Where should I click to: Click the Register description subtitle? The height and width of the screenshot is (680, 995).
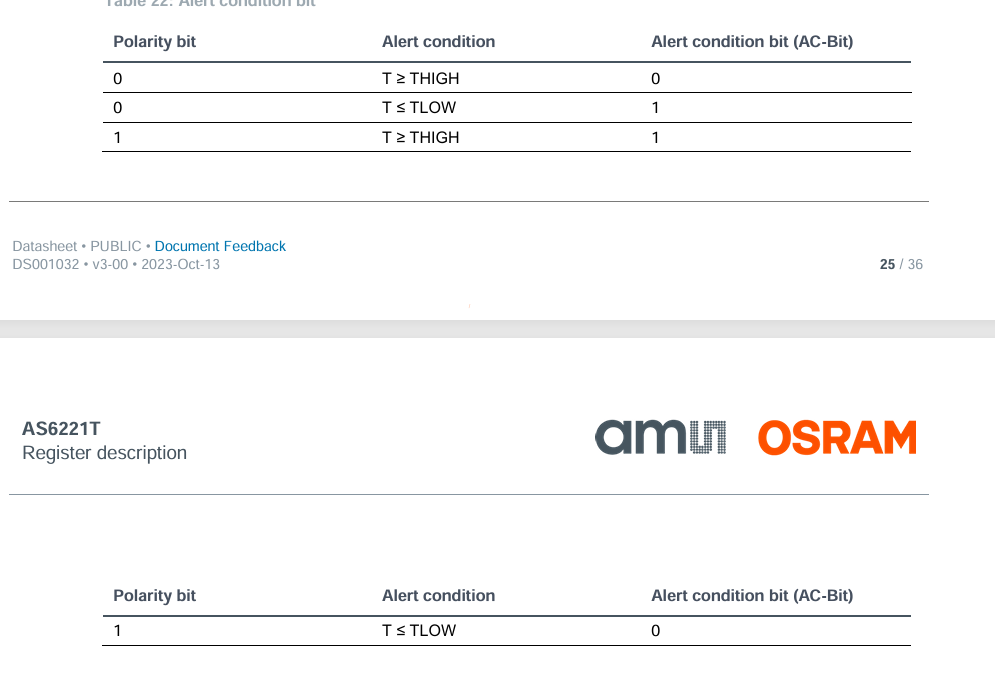pyautogui.click(x=104, y=453)
